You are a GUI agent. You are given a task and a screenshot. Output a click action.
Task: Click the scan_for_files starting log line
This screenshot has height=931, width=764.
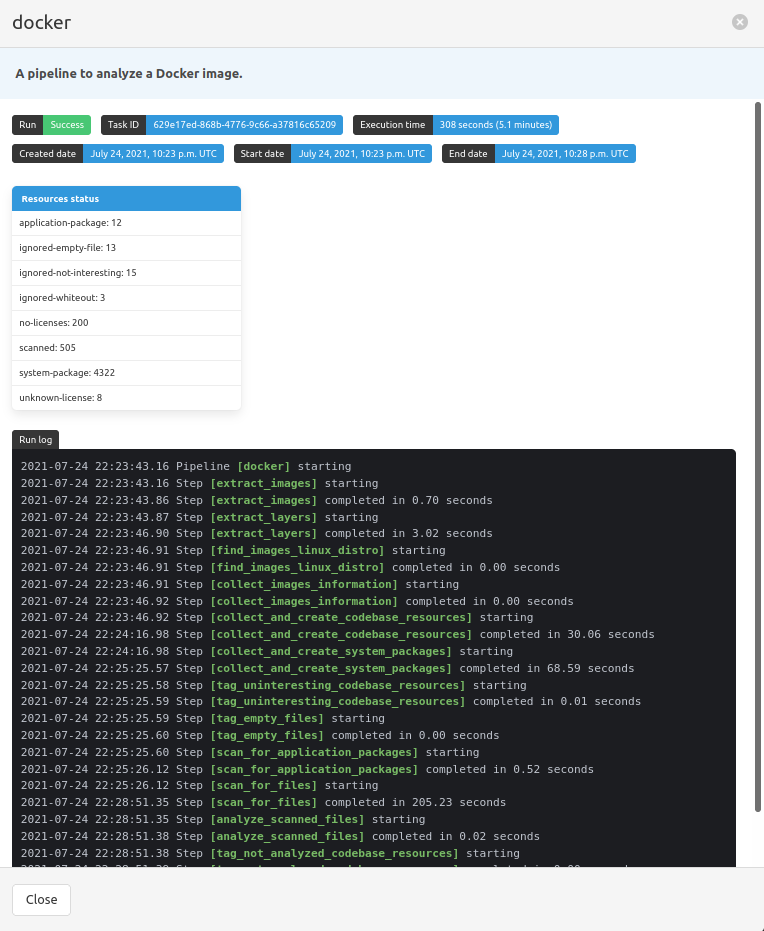[x=199, y=786]
